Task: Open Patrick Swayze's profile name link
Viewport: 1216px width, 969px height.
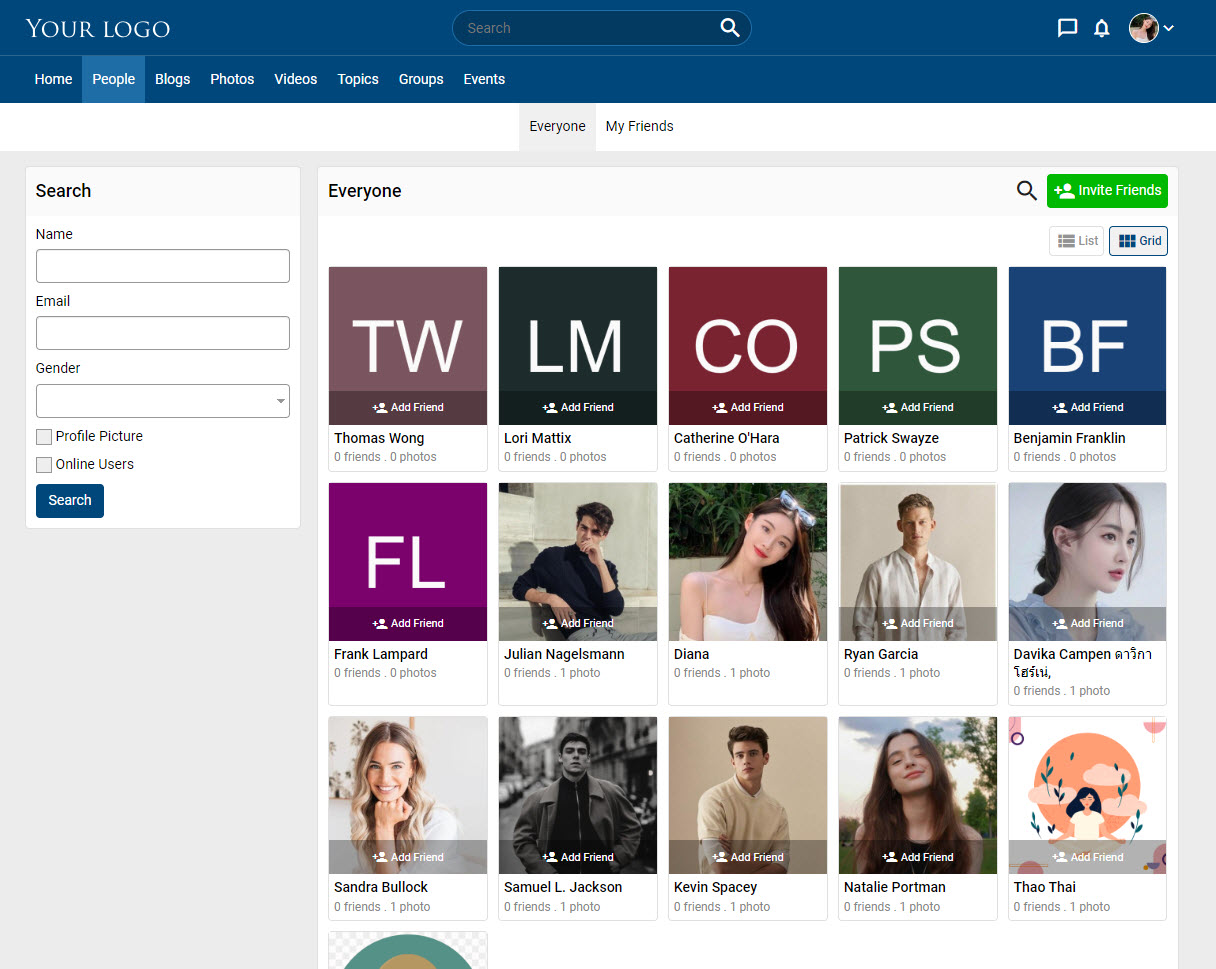Action: pyautogui.click(x=892, y=438)
